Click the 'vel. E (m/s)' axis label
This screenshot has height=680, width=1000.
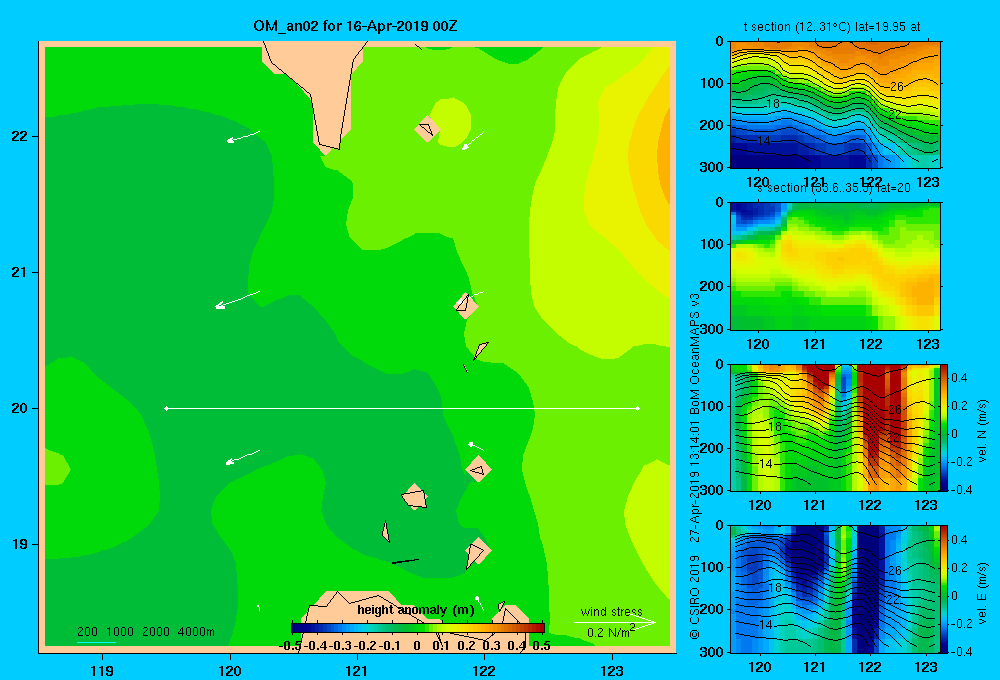coord(983,593)
